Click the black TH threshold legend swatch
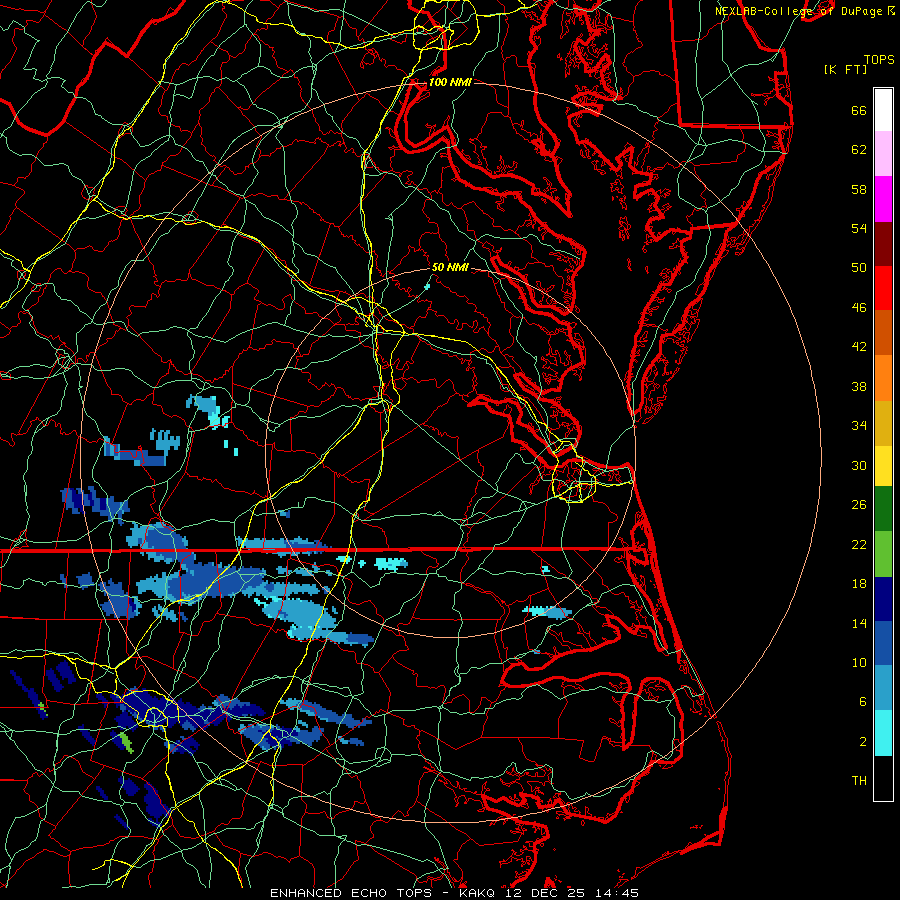Screen dimensions: 900x900 [883, 778]
